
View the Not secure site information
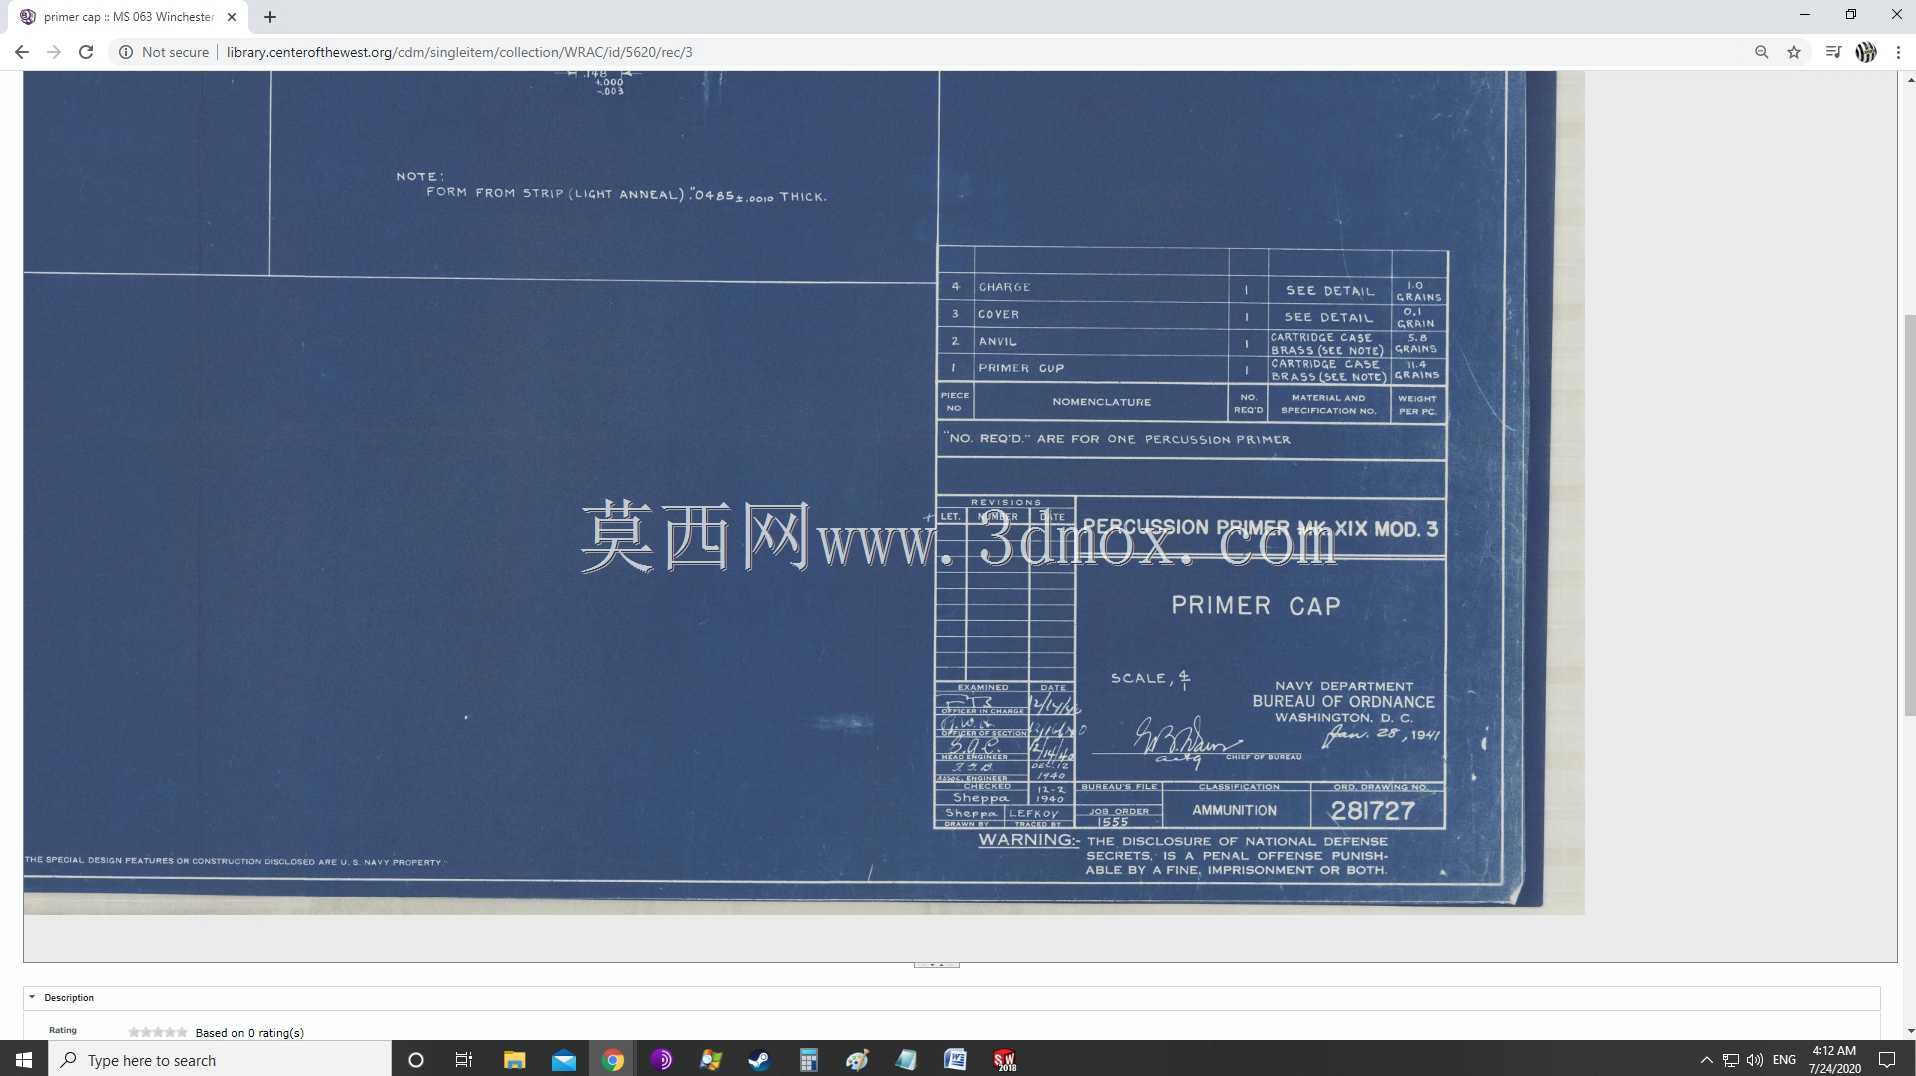coord(164,52)
